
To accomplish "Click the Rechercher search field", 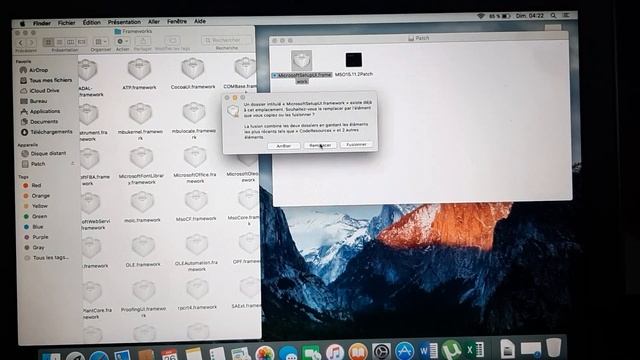I will click(x=227, y=40).
